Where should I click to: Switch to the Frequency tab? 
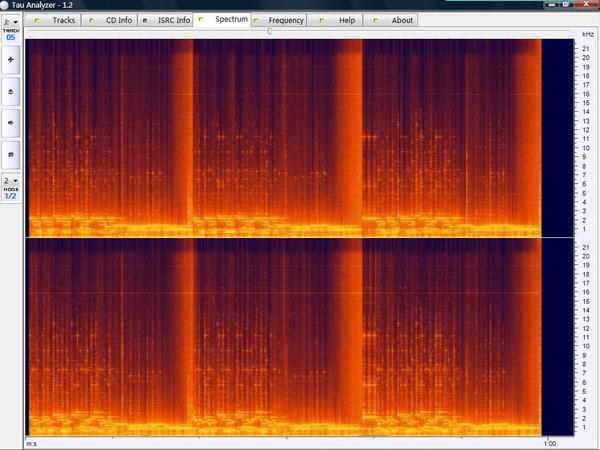(x=279, y=20)
